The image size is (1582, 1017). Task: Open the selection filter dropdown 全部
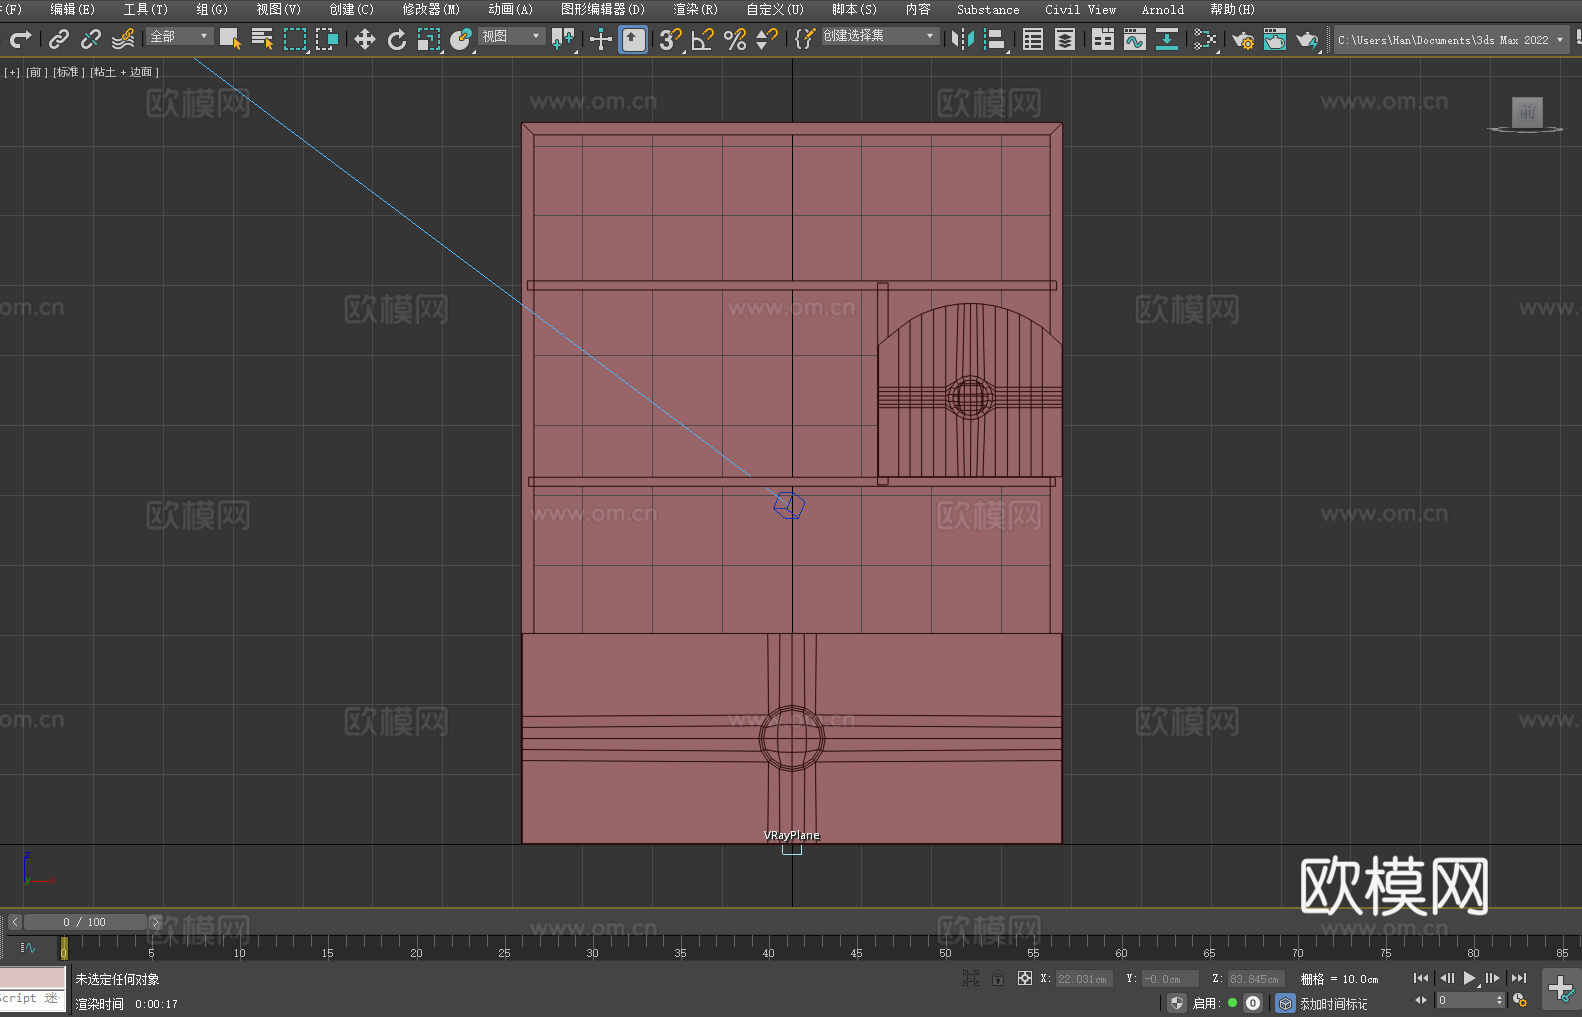point(180,36)
